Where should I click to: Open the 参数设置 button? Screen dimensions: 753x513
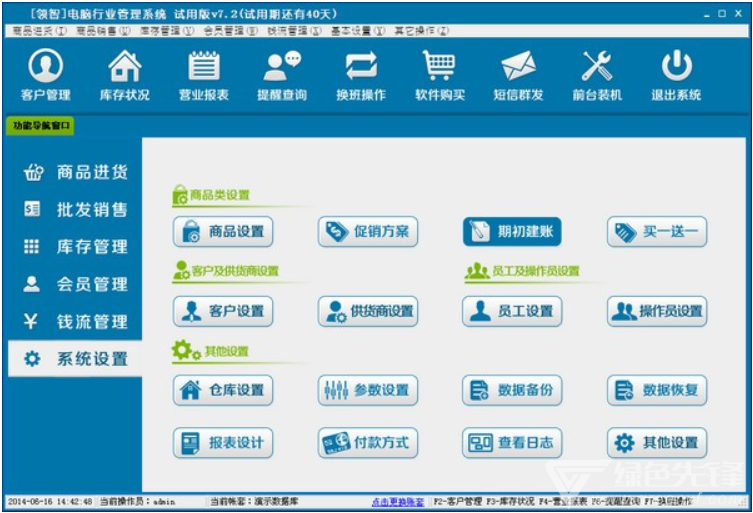click(368, 390)
